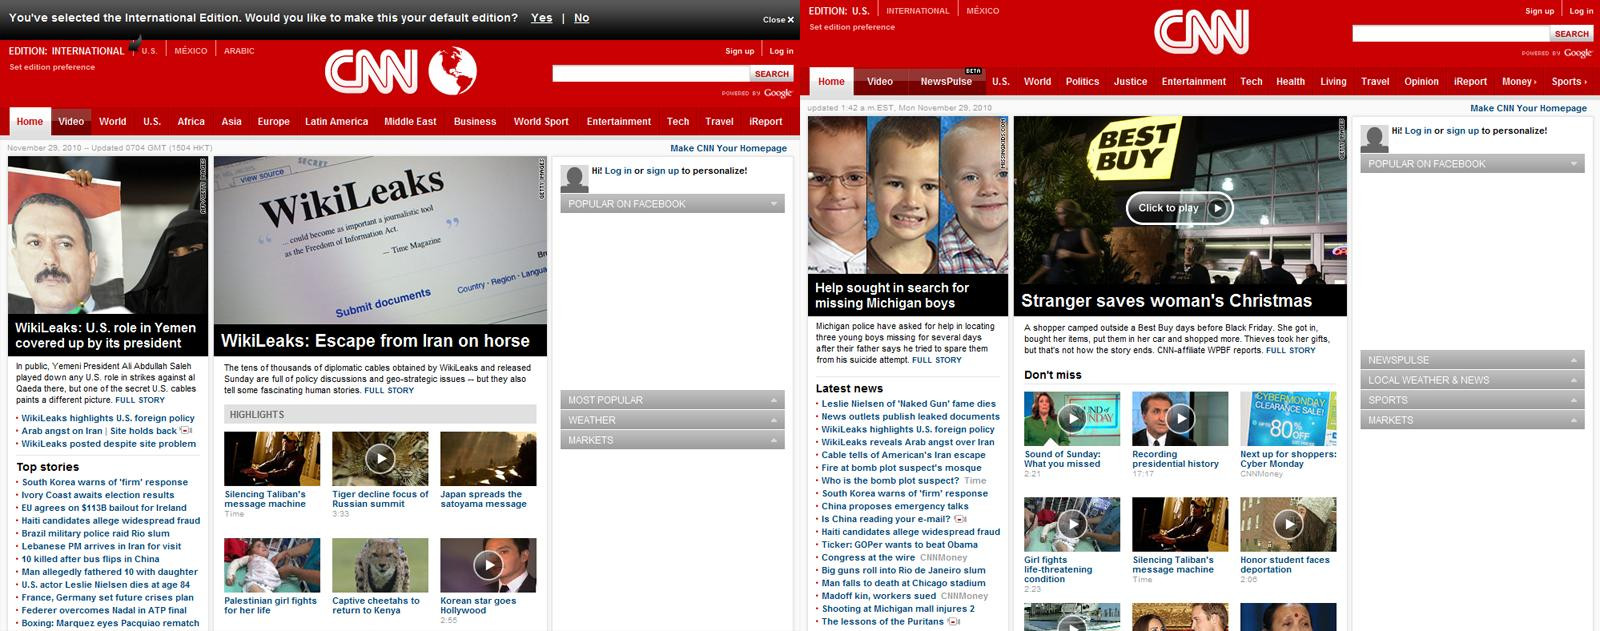Click the CNN logo on International page
Screen dimensions: 1600x631
click(x=371, y=71)
